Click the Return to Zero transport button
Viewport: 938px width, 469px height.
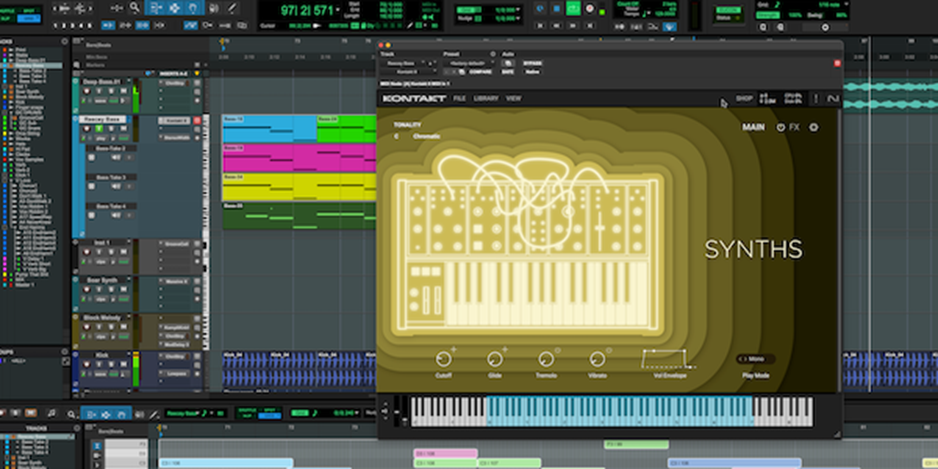pos(540,26)
